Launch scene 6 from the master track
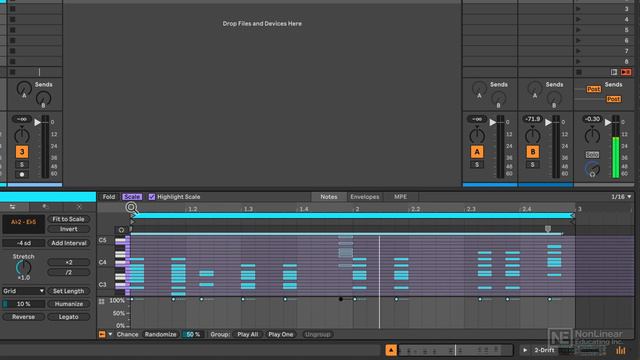The height and width of the screenshot is (360, 640). pyautogui.click(x=578, y=40)
